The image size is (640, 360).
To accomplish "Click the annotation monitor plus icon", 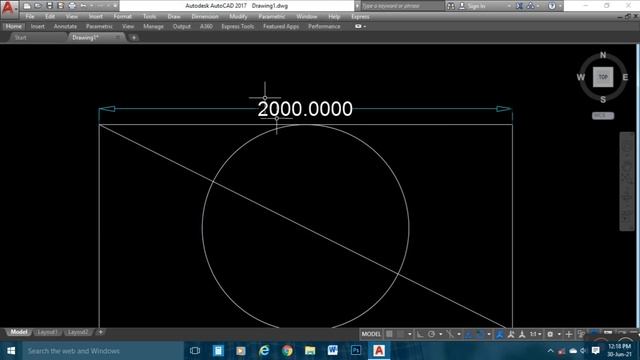I will (x=569, y=334).
